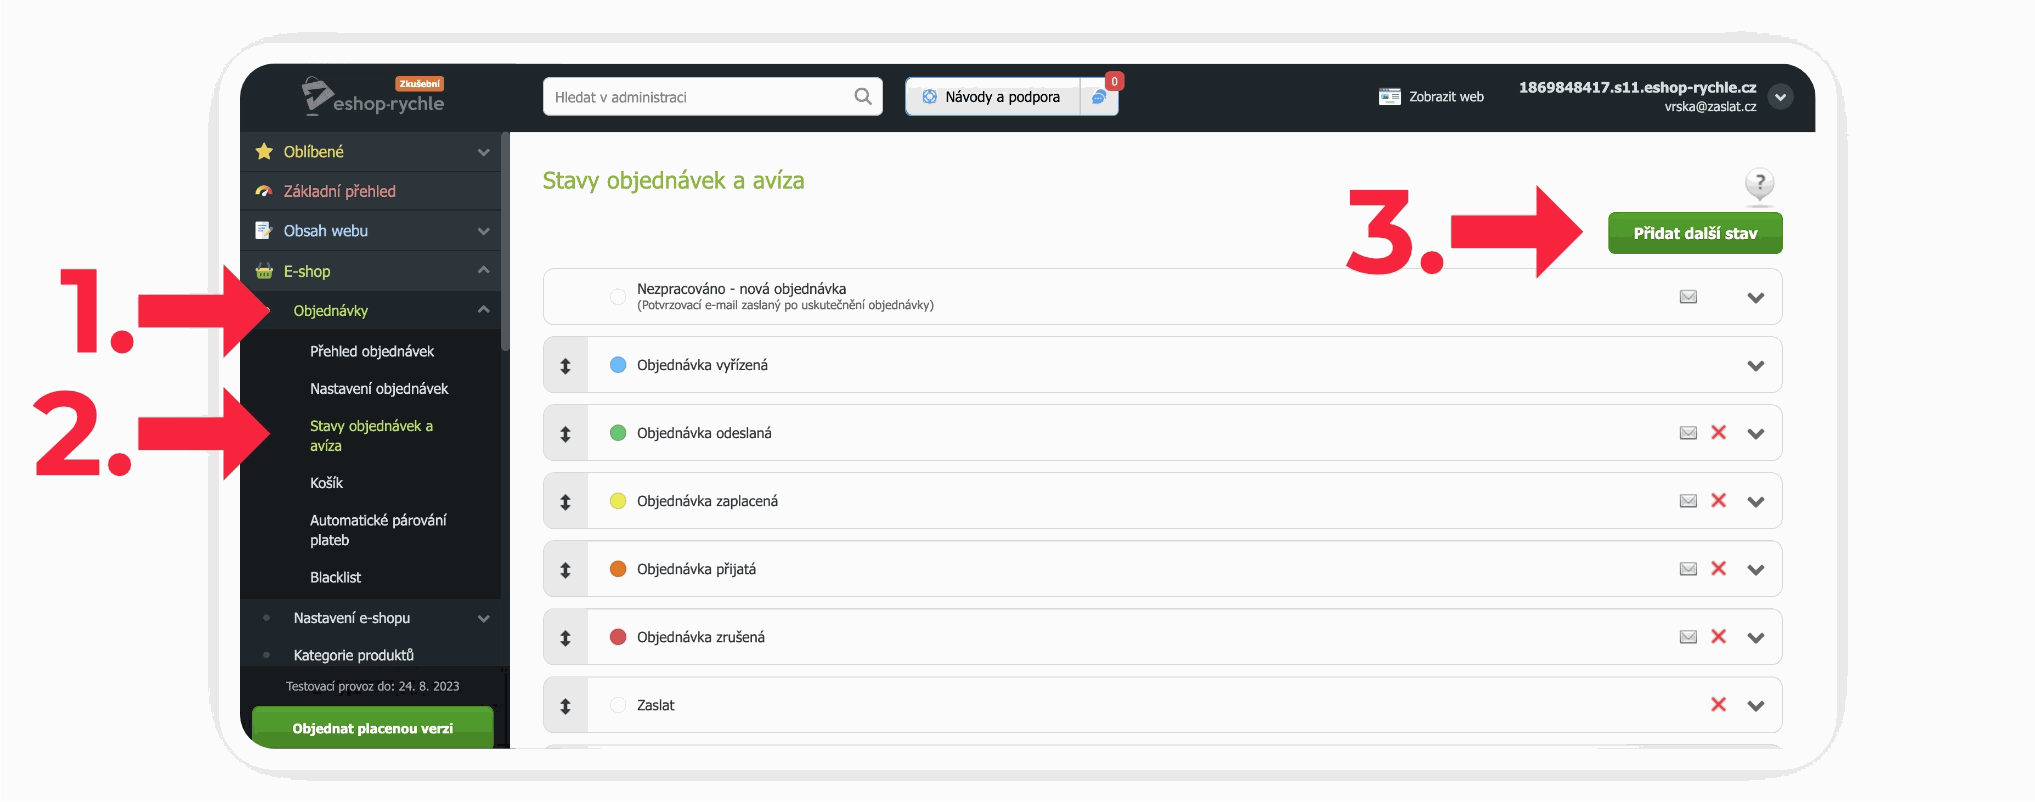Image resolution: width=2035 pixels, height=802 pixels.
Task: Click email icon for Nezpracováno row
Action: (1688, 297)
